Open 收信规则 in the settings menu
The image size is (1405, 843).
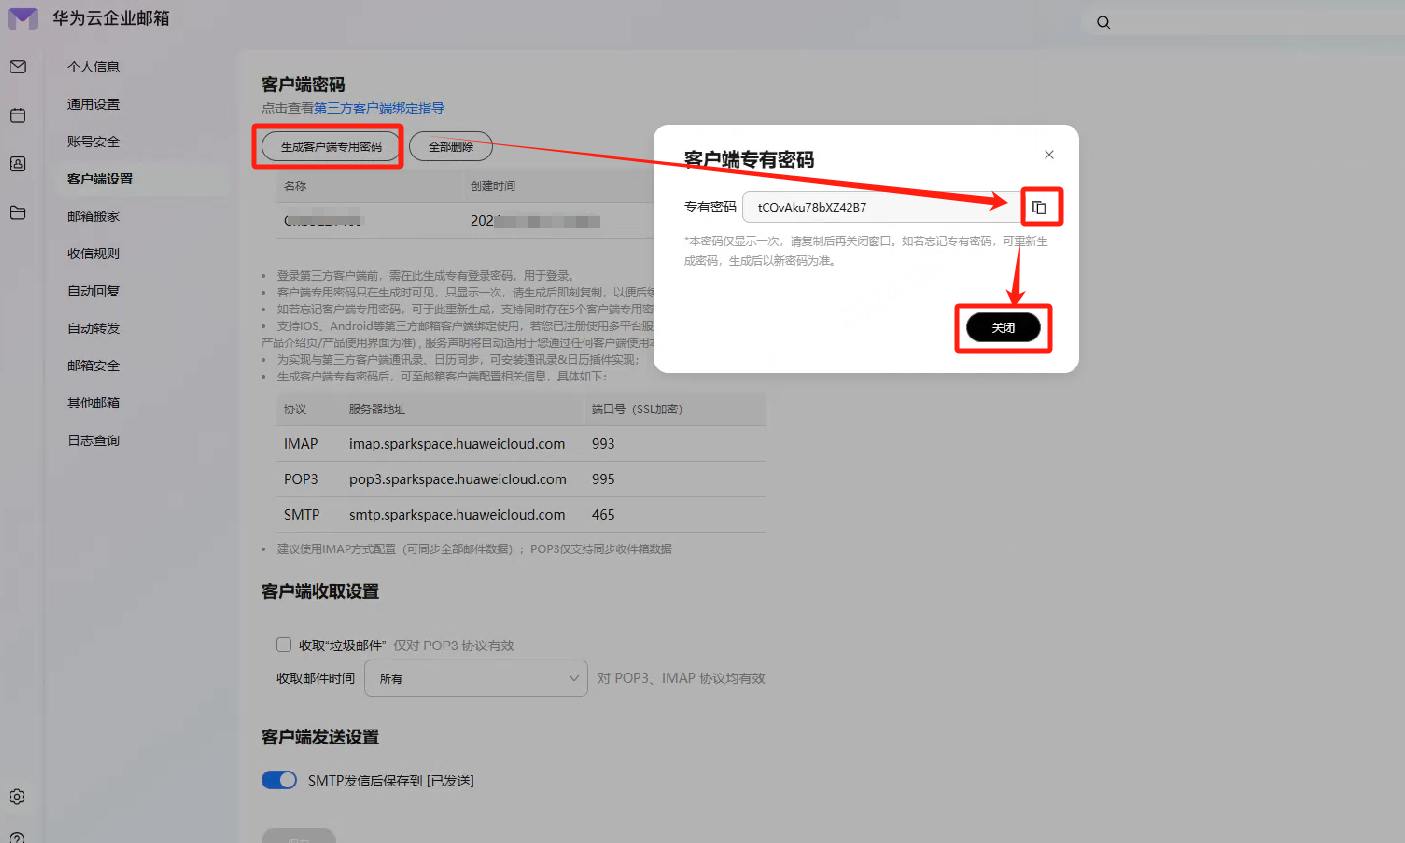pos(93,253)
